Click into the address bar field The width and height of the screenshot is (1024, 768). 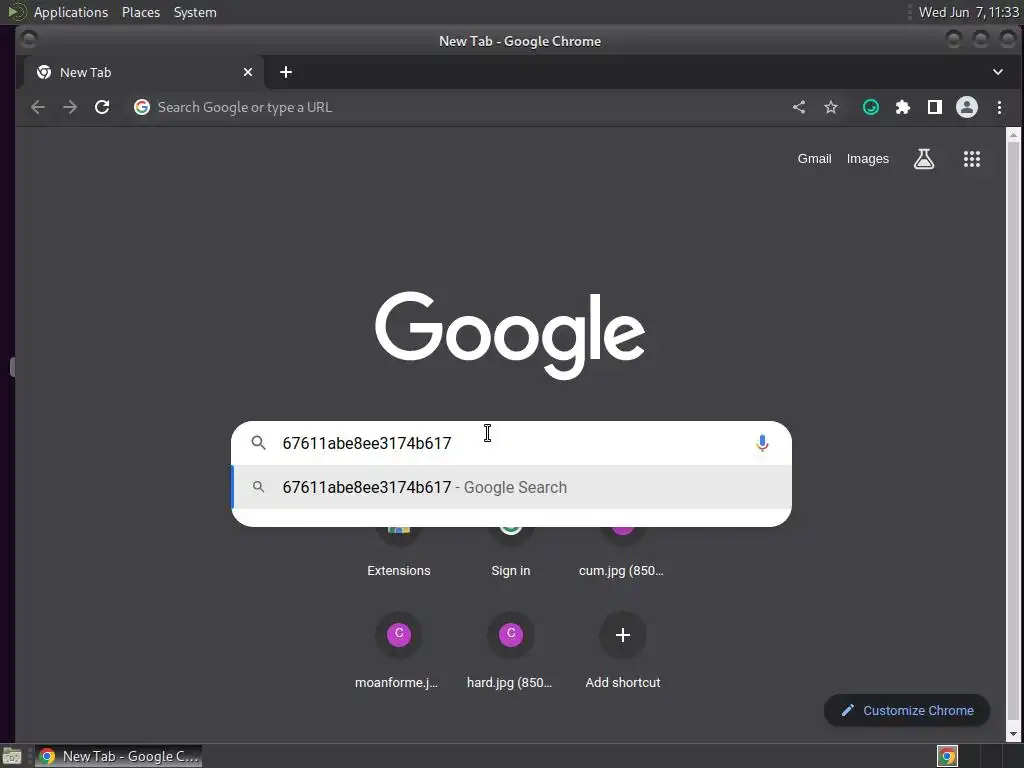click(457, 107)
